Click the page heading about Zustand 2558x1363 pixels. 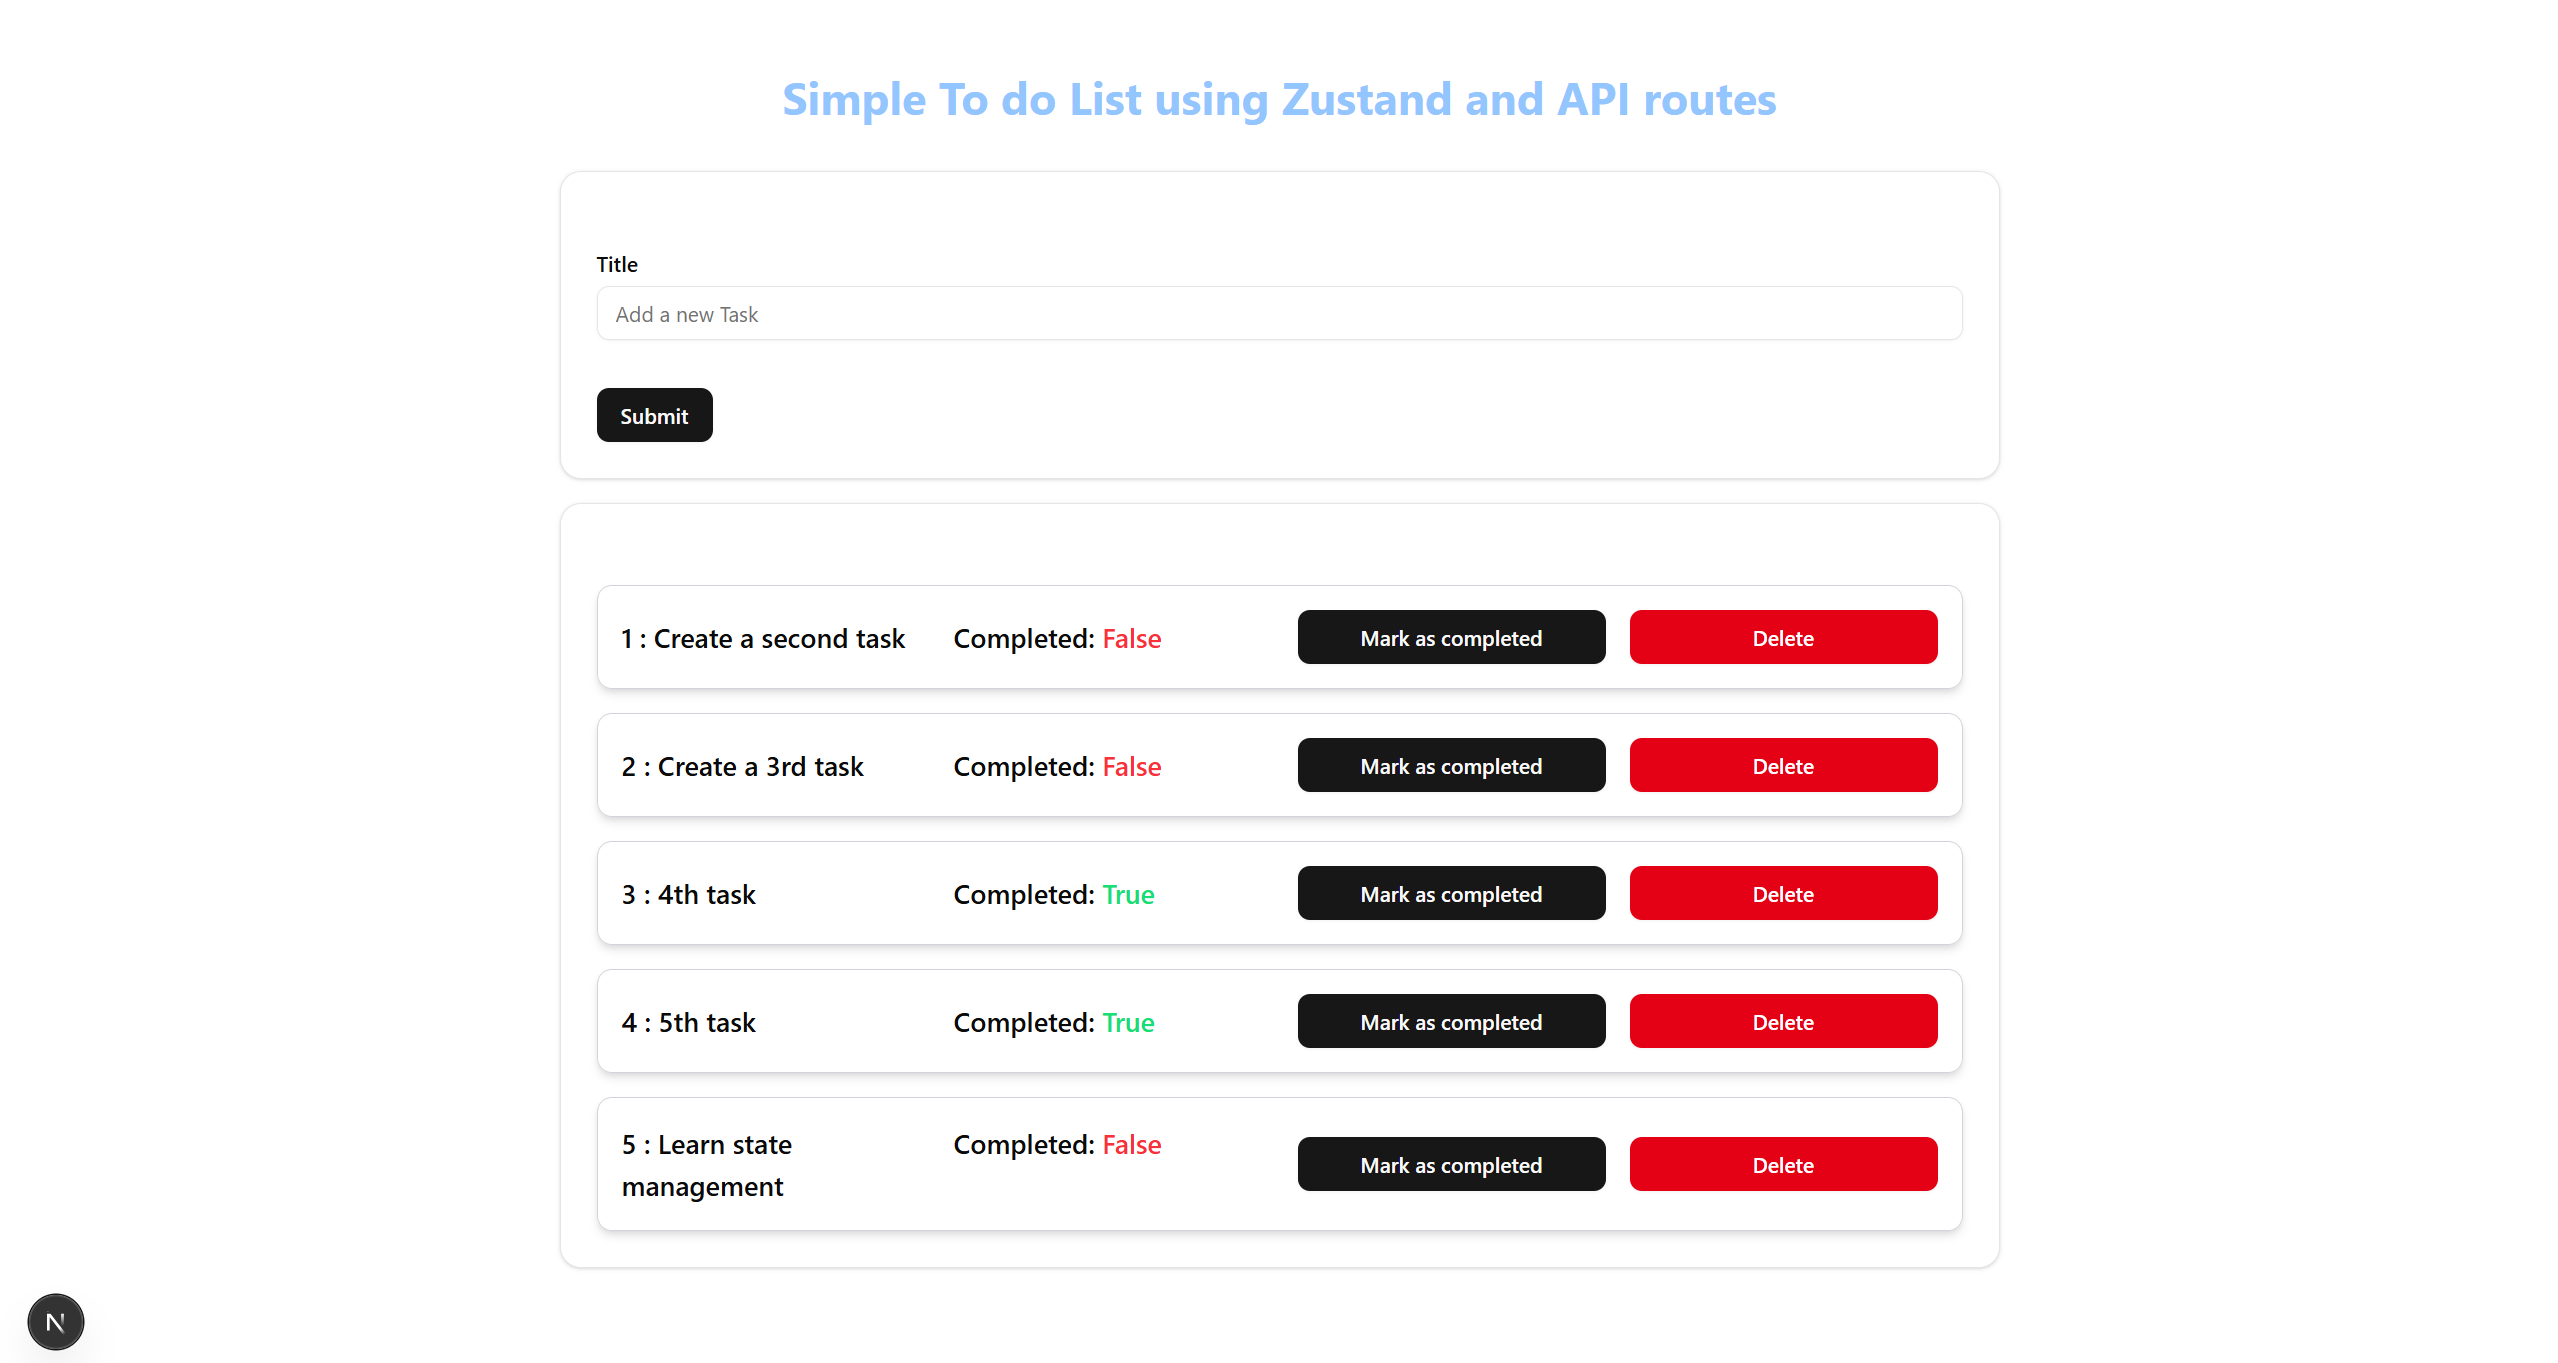click(1279, 100)
